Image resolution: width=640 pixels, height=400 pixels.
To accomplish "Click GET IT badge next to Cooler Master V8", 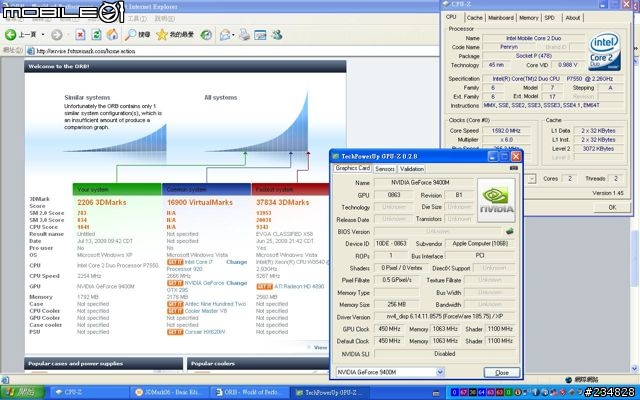I will (175, 311).
